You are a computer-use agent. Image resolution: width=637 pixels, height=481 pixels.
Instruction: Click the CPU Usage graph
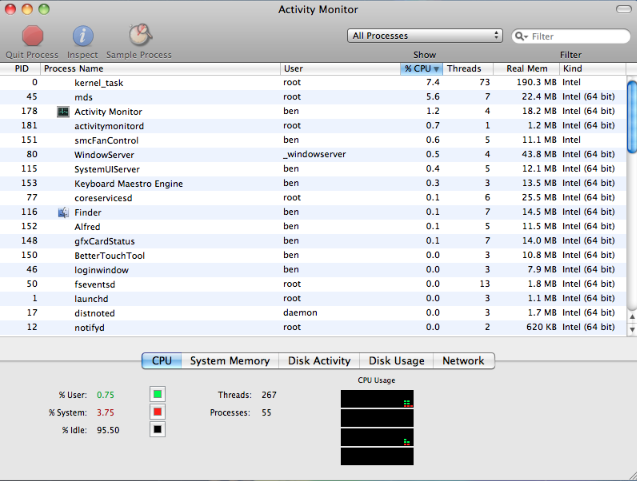pos(377,427)
